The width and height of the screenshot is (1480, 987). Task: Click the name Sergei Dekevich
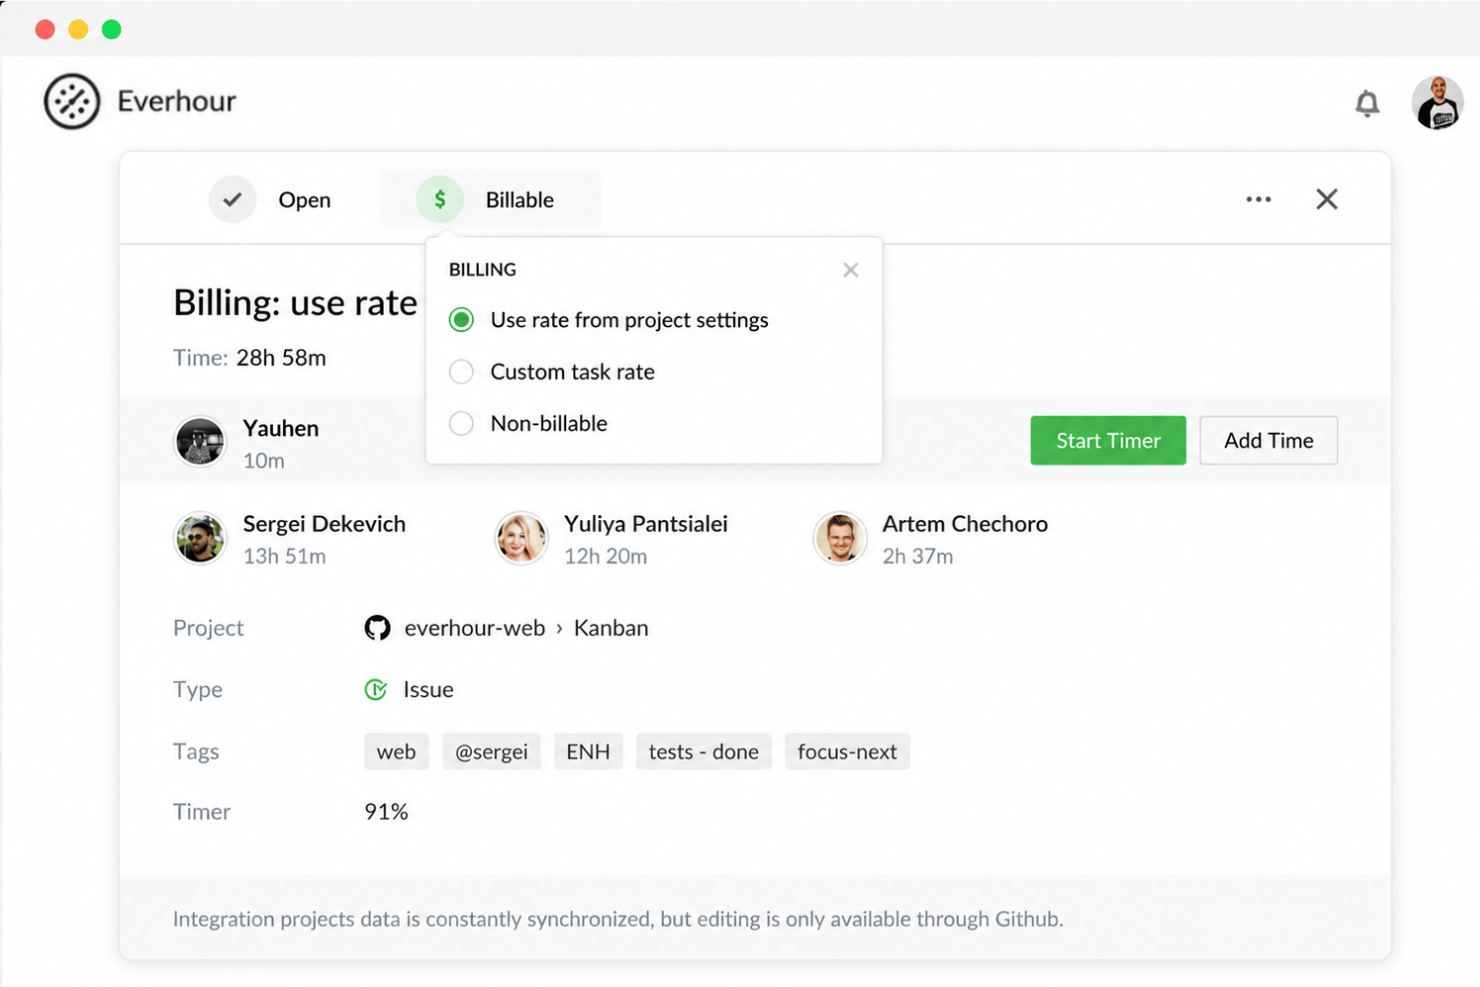[x=324, y=524]
